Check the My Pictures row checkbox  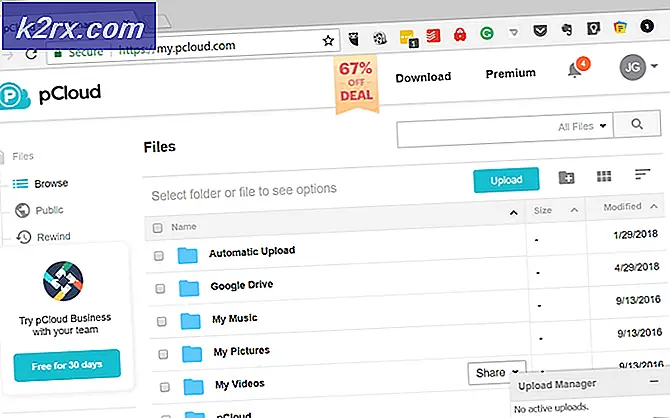(163, 354)
